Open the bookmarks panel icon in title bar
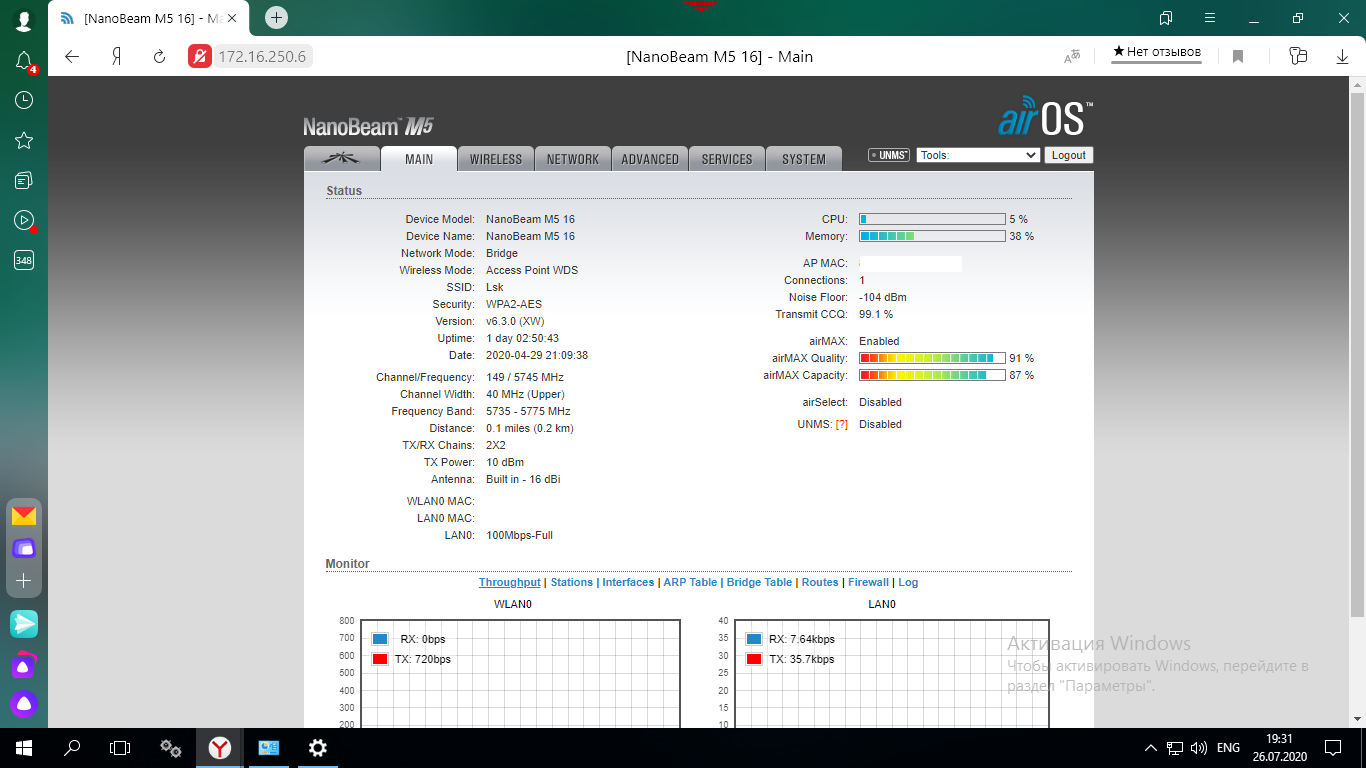Screen dimensions: 1366x768 click(1166, 17)
